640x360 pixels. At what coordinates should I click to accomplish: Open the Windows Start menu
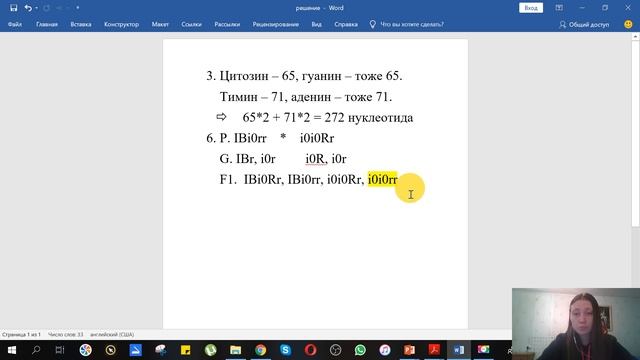tap(12, 350)
